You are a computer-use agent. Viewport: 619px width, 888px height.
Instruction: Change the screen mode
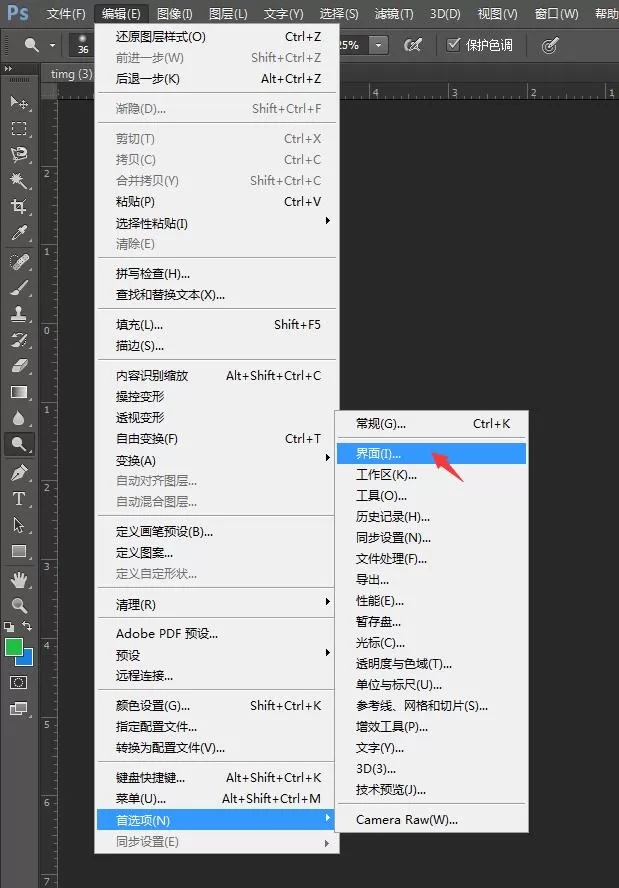point(19,708)
